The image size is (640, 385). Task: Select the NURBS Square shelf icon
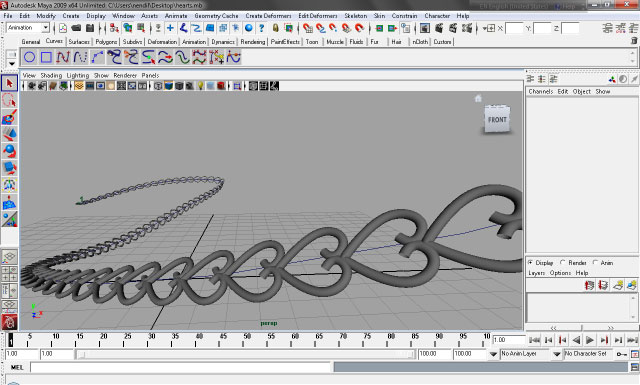46,57
